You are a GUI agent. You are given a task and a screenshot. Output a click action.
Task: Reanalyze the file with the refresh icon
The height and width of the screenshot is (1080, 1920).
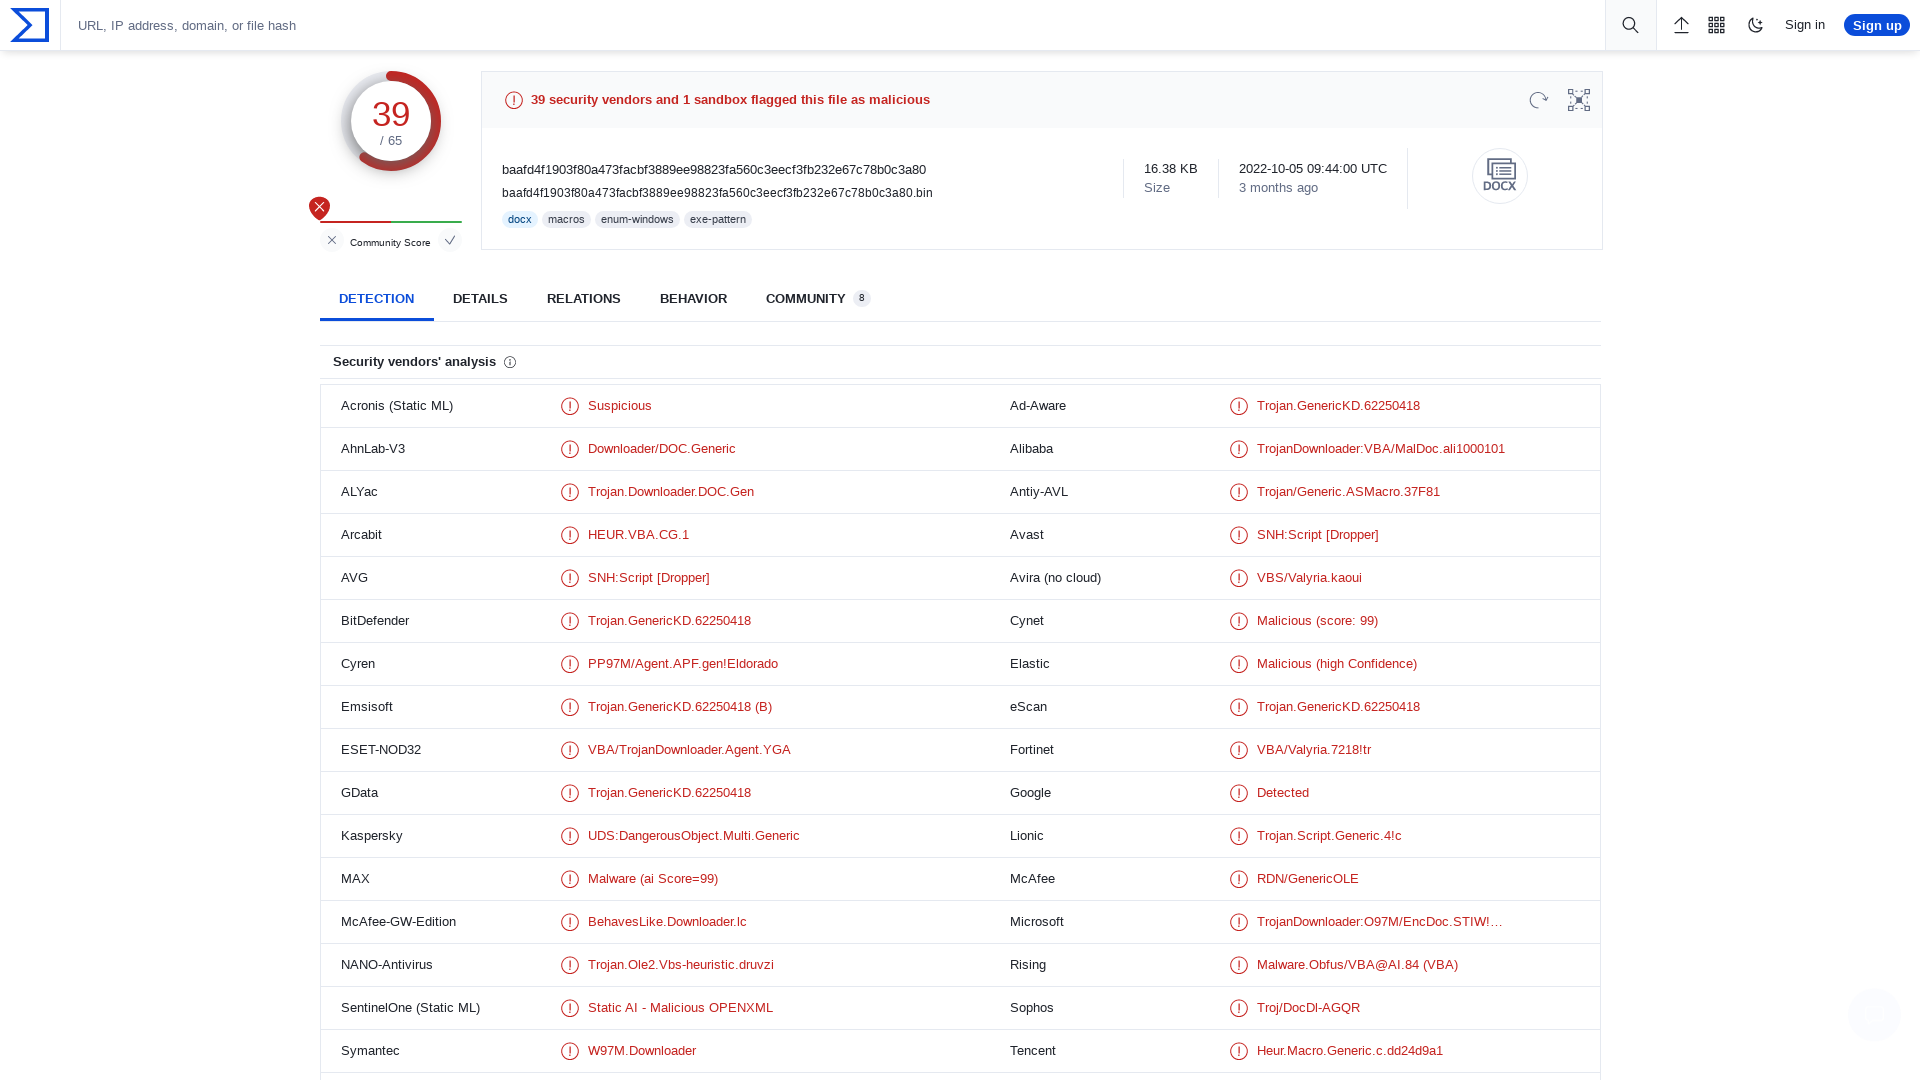(x=1538, y=100)
